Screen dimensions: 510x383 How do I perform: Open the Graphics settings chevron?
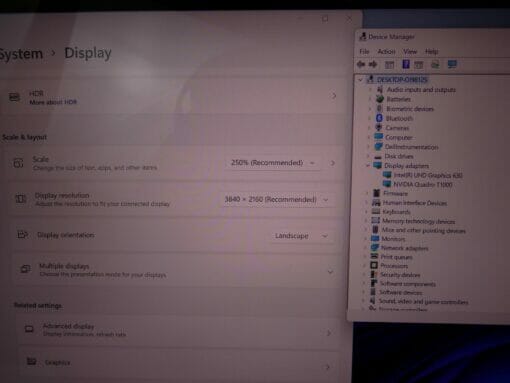(328, 367)
